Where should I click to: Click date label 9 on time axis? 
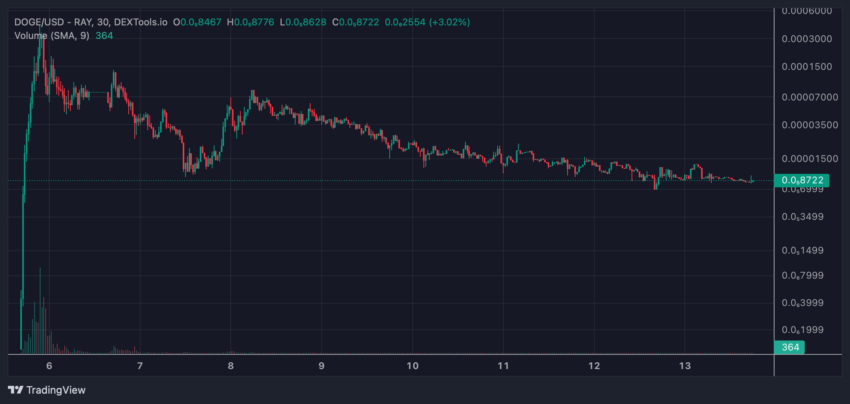pyautogui.click(x=321, y=365)
